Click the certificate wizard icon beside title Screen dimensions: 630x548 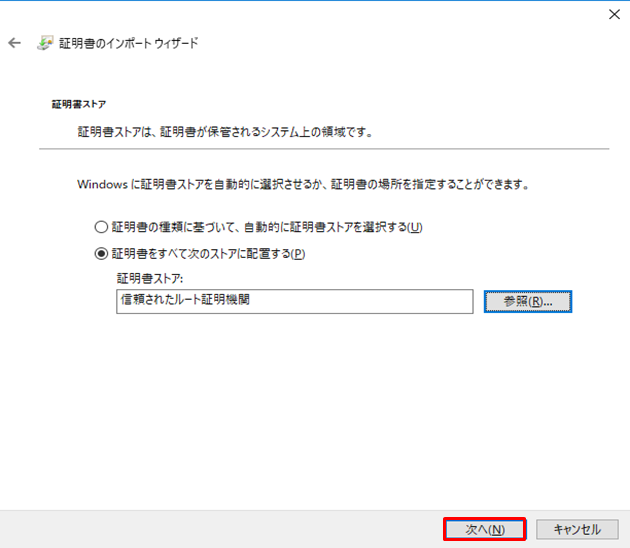point(45,43)
